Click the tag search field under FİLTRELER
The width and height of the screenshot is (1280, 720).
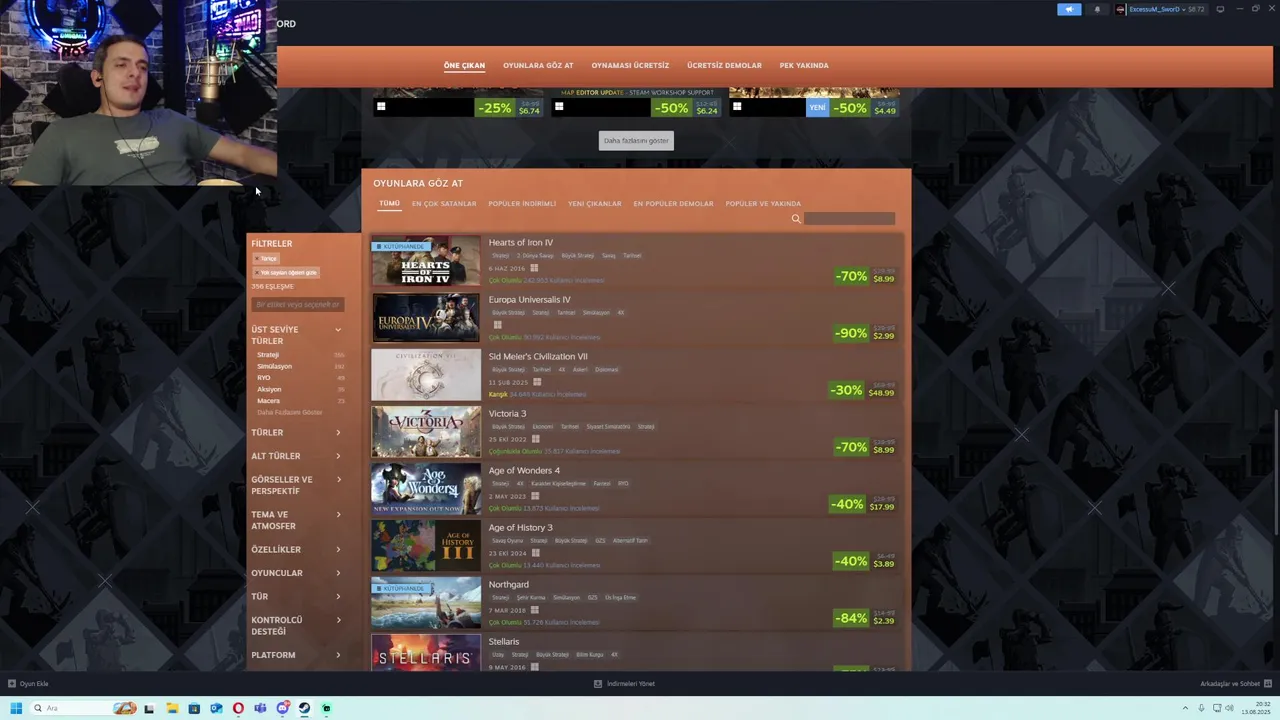click(298, 304)
